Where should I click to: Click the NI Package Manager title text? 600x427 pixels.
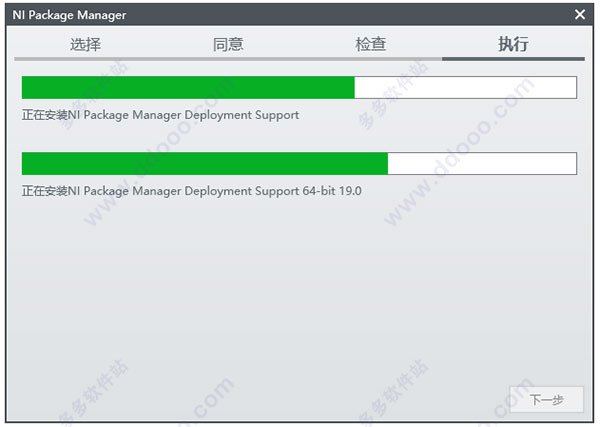point(70,15)
